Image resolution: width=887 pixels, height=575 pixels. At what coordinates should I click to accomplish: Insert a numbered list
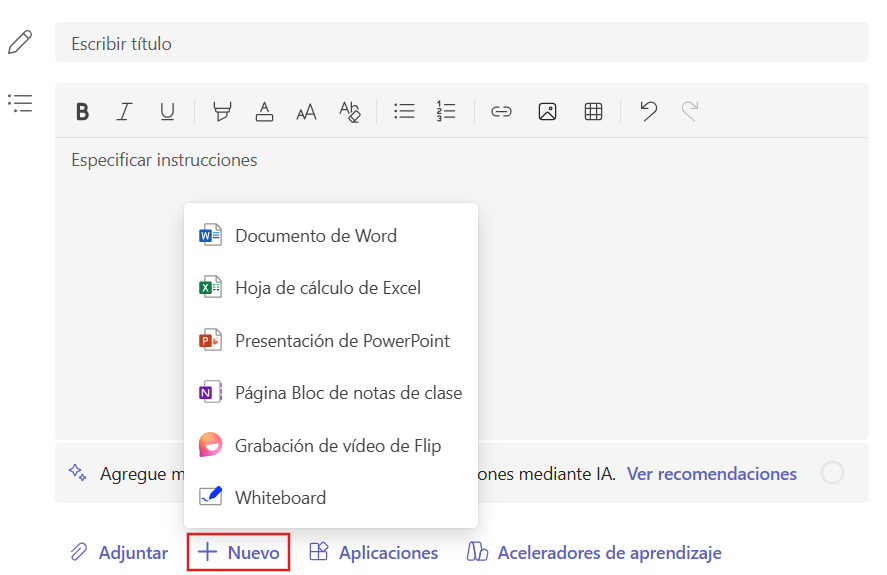446,111
